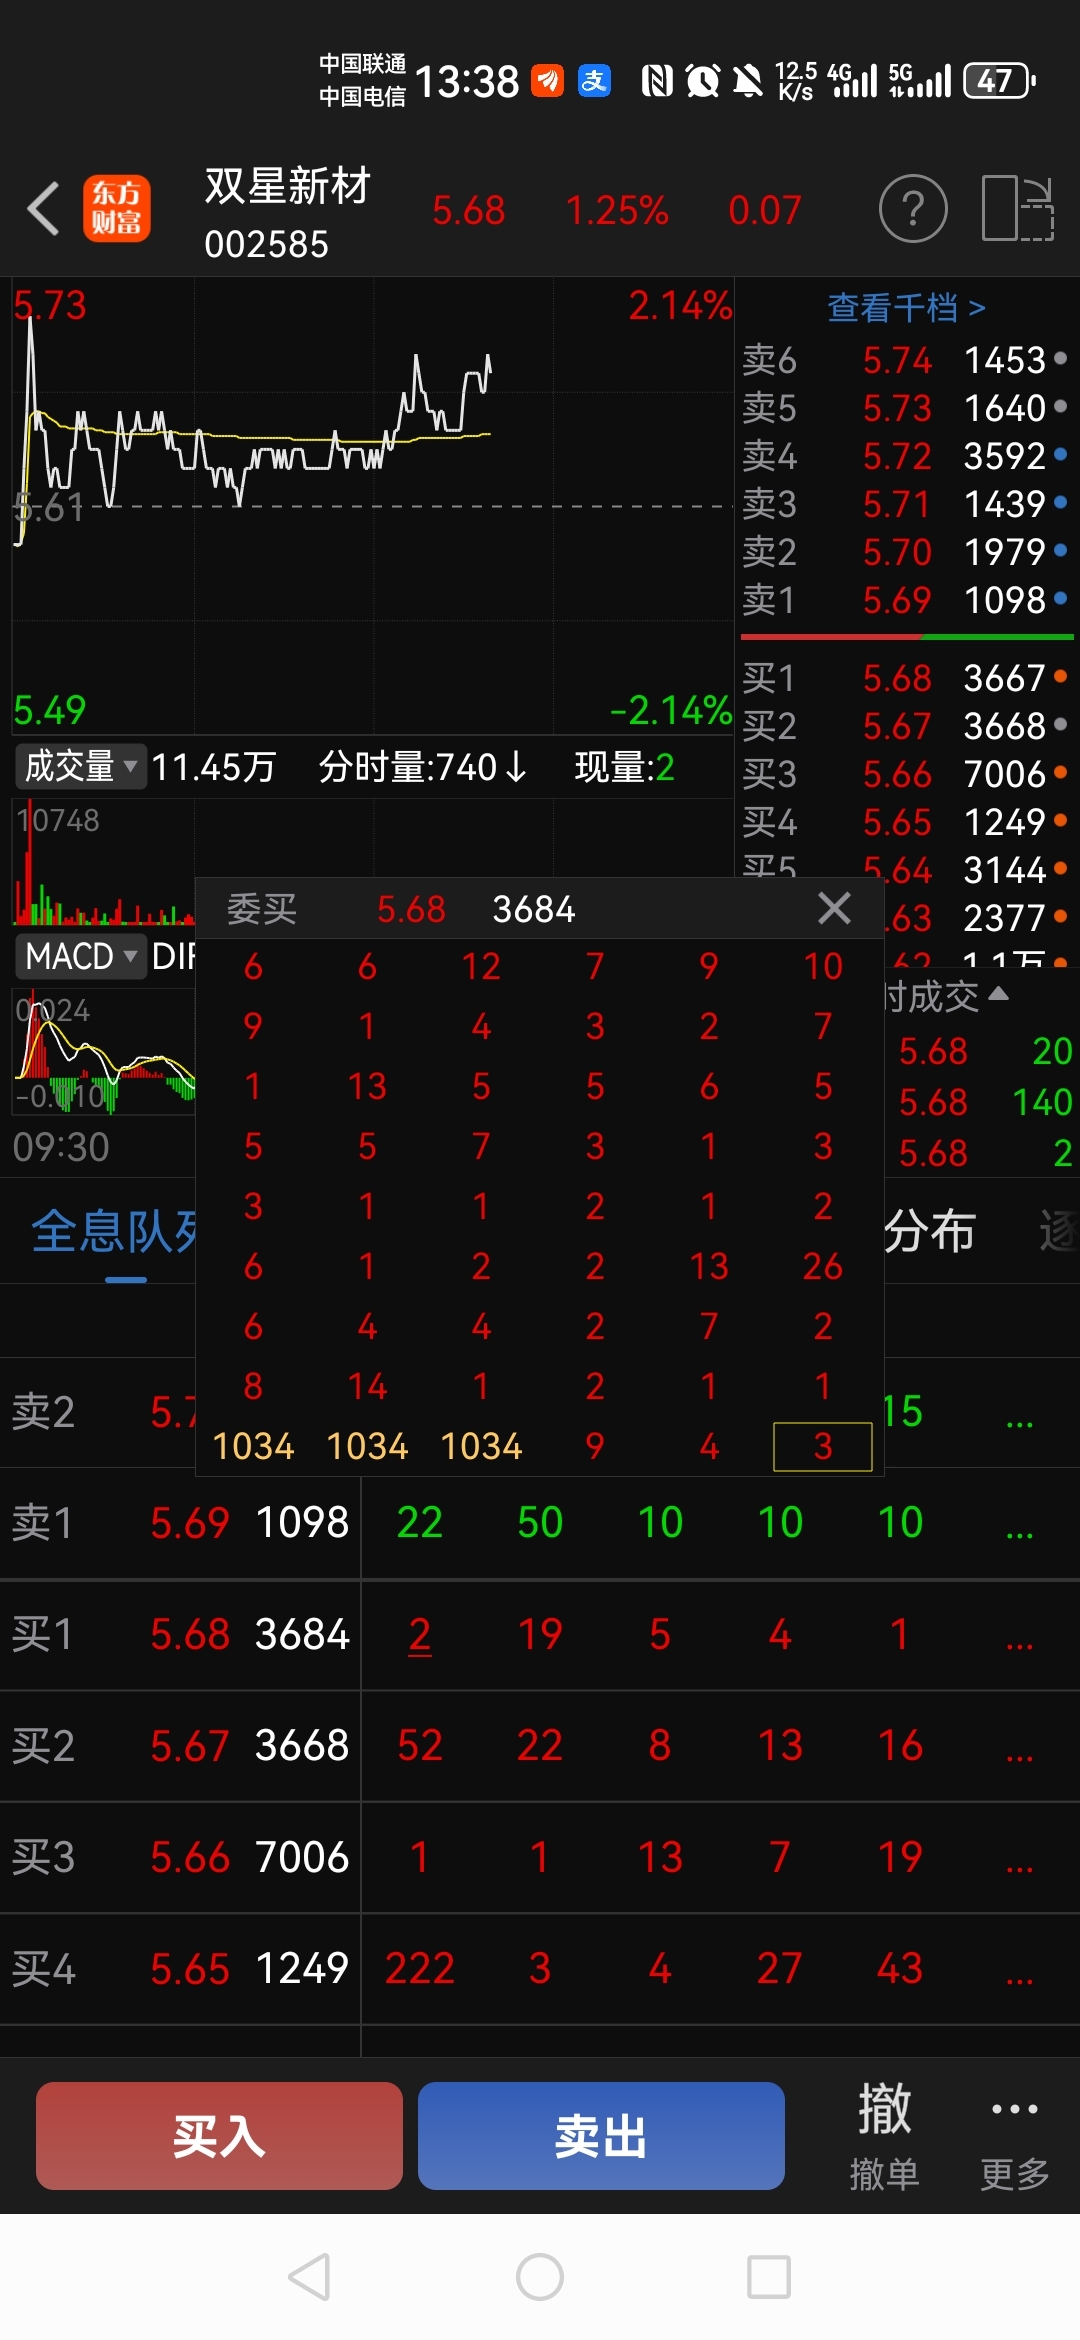Tap the battery indicator in status bar
Viewport: 1080px width, 2340px height.
coord(998,80)
